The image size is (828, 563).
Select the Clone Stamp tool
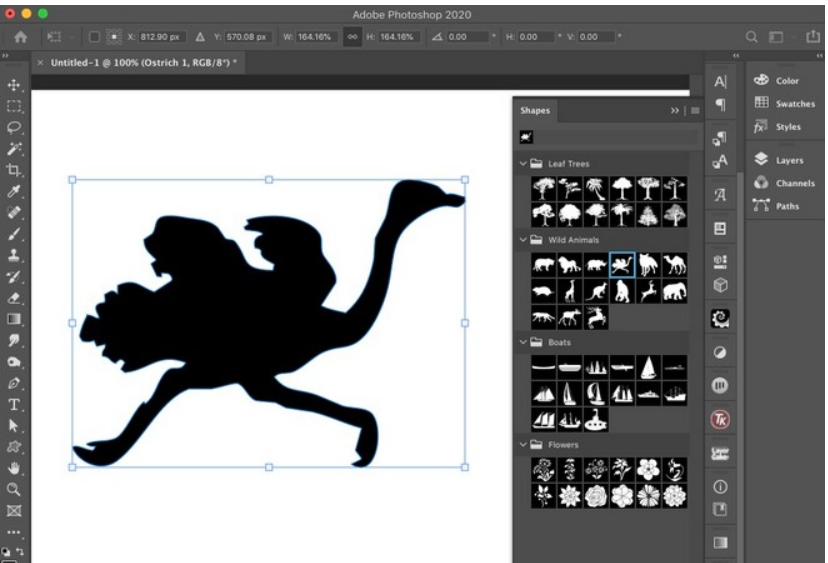[x=14, y=255]
